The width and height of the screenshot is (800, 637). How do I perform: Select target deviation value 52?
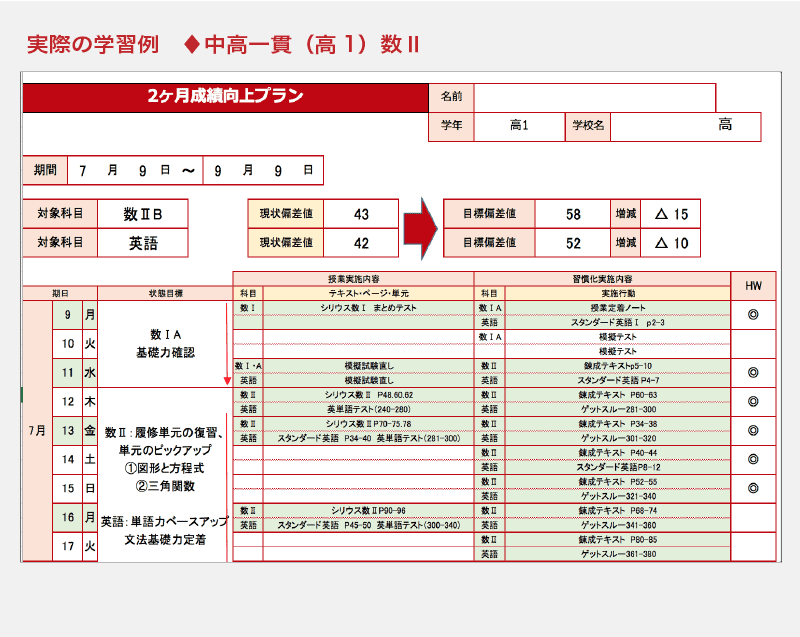(x=572, y=243)
